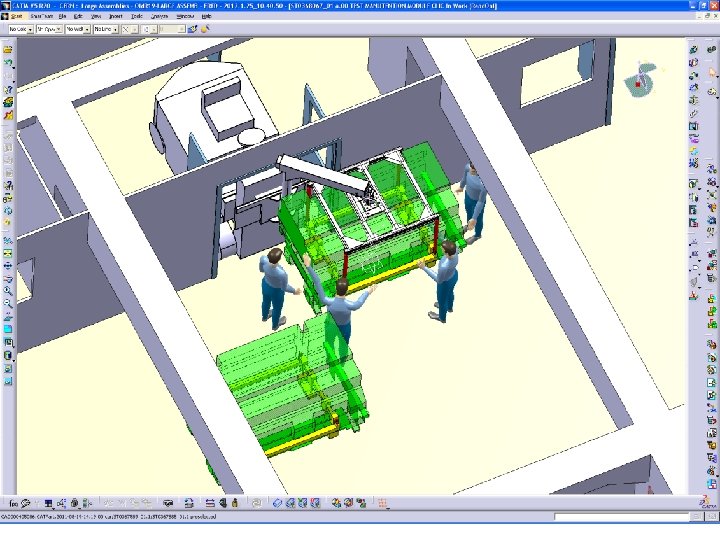Click the What's This help pointer icon
Viewport: 720px width, 540px height.
tap(8, 89)
